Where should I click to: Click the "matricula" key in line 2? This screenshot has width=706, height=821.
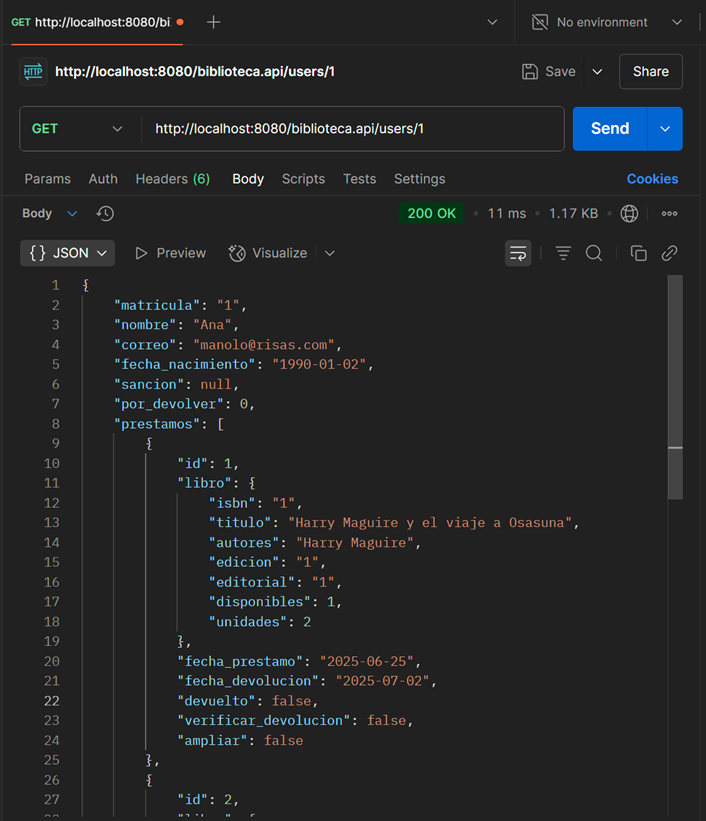point(157,305)
